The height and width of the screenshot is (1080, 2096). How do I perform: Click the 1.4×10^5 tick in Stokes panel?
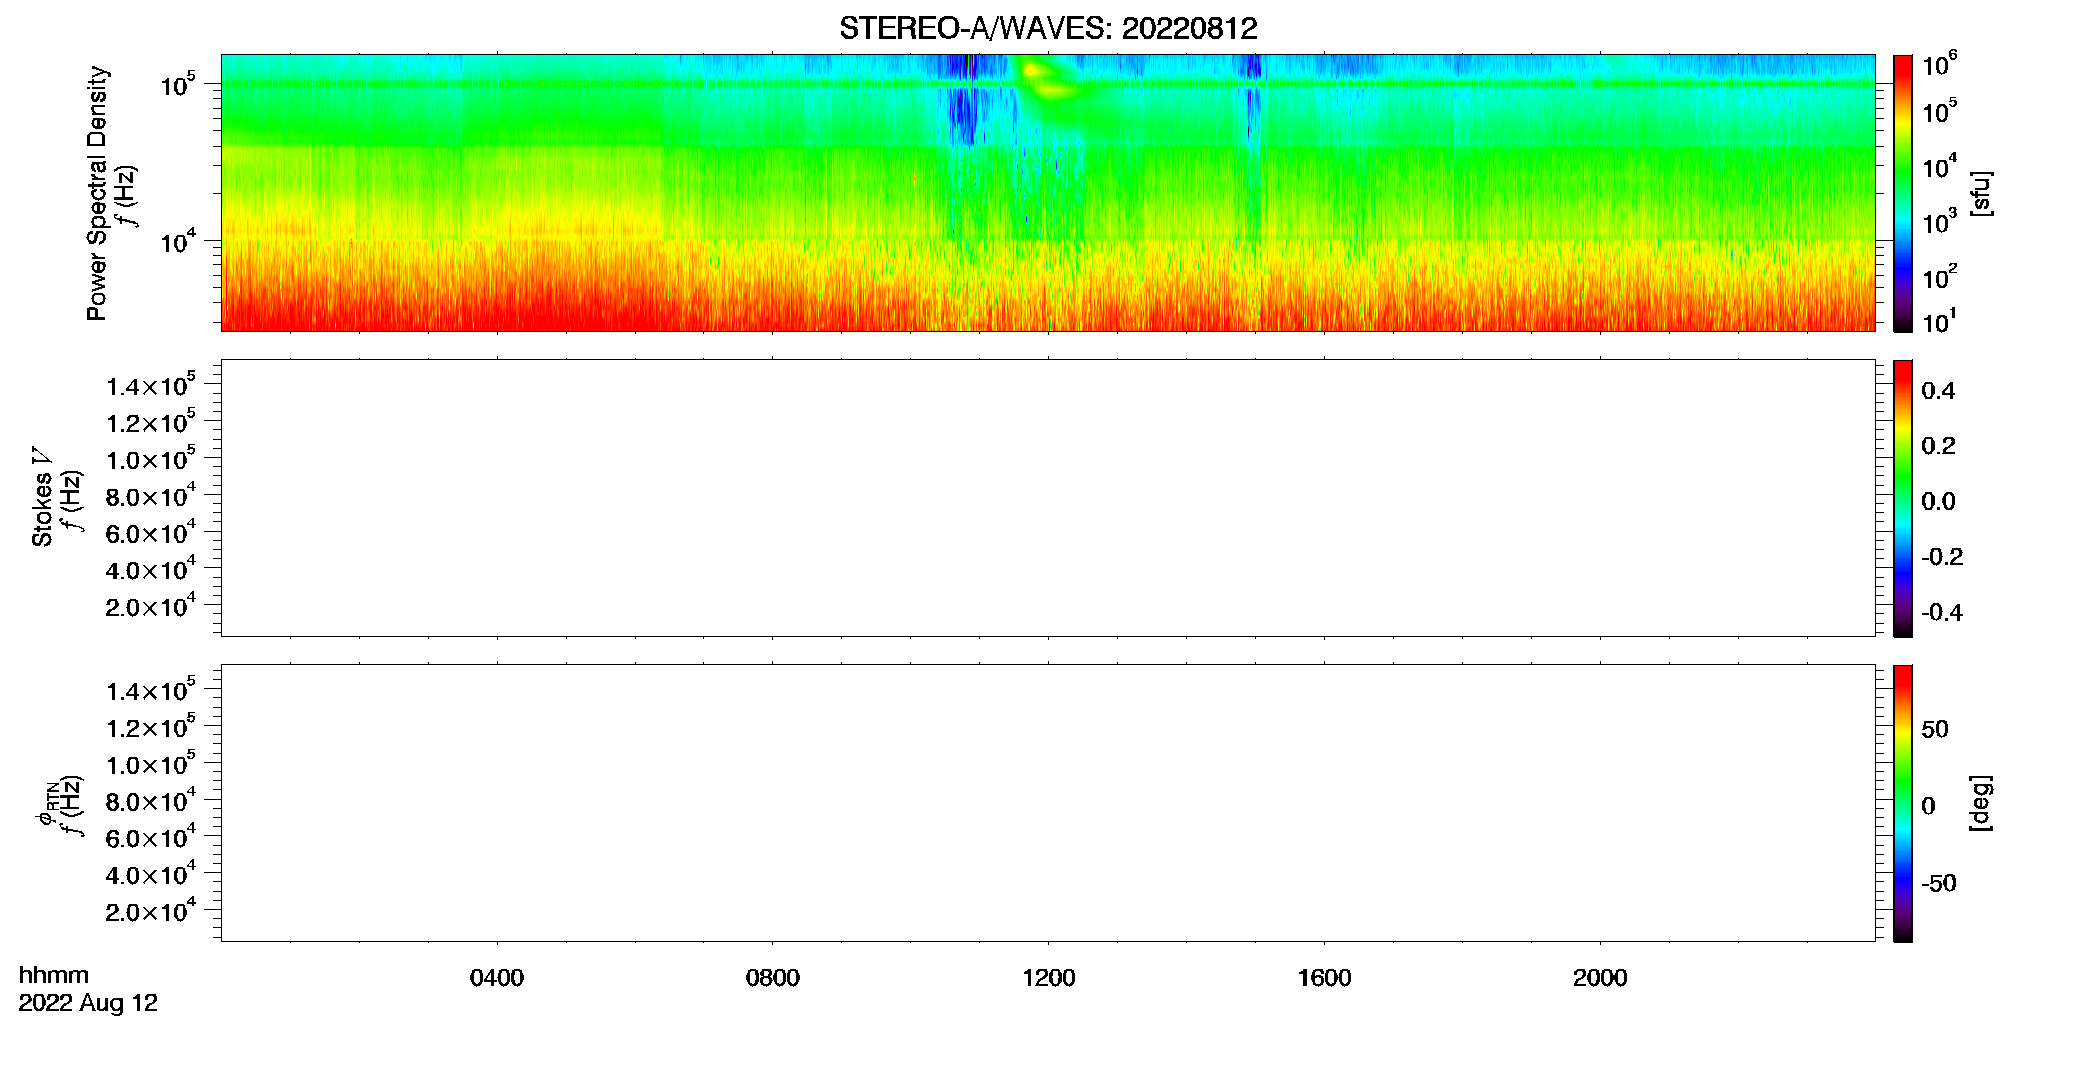151,385
